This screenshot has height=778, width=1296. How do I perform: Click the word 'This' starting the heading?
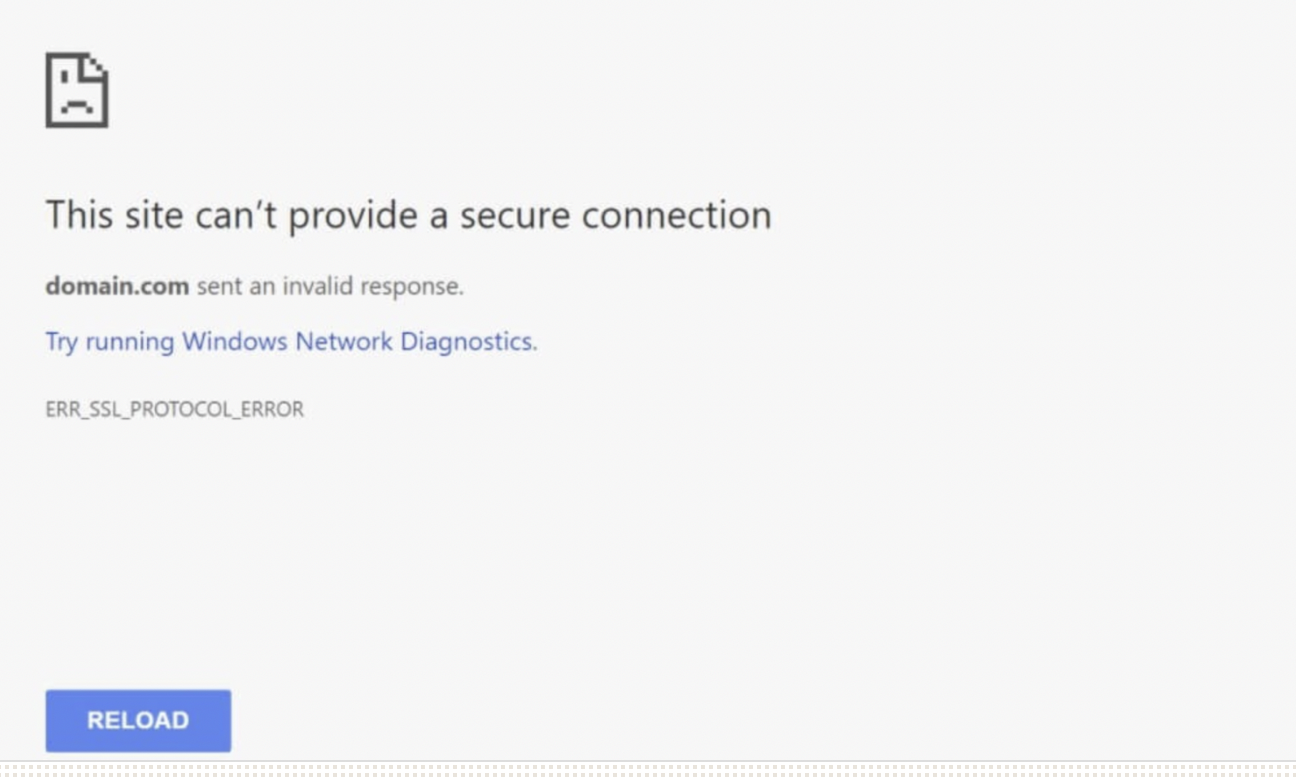[79, 215]
